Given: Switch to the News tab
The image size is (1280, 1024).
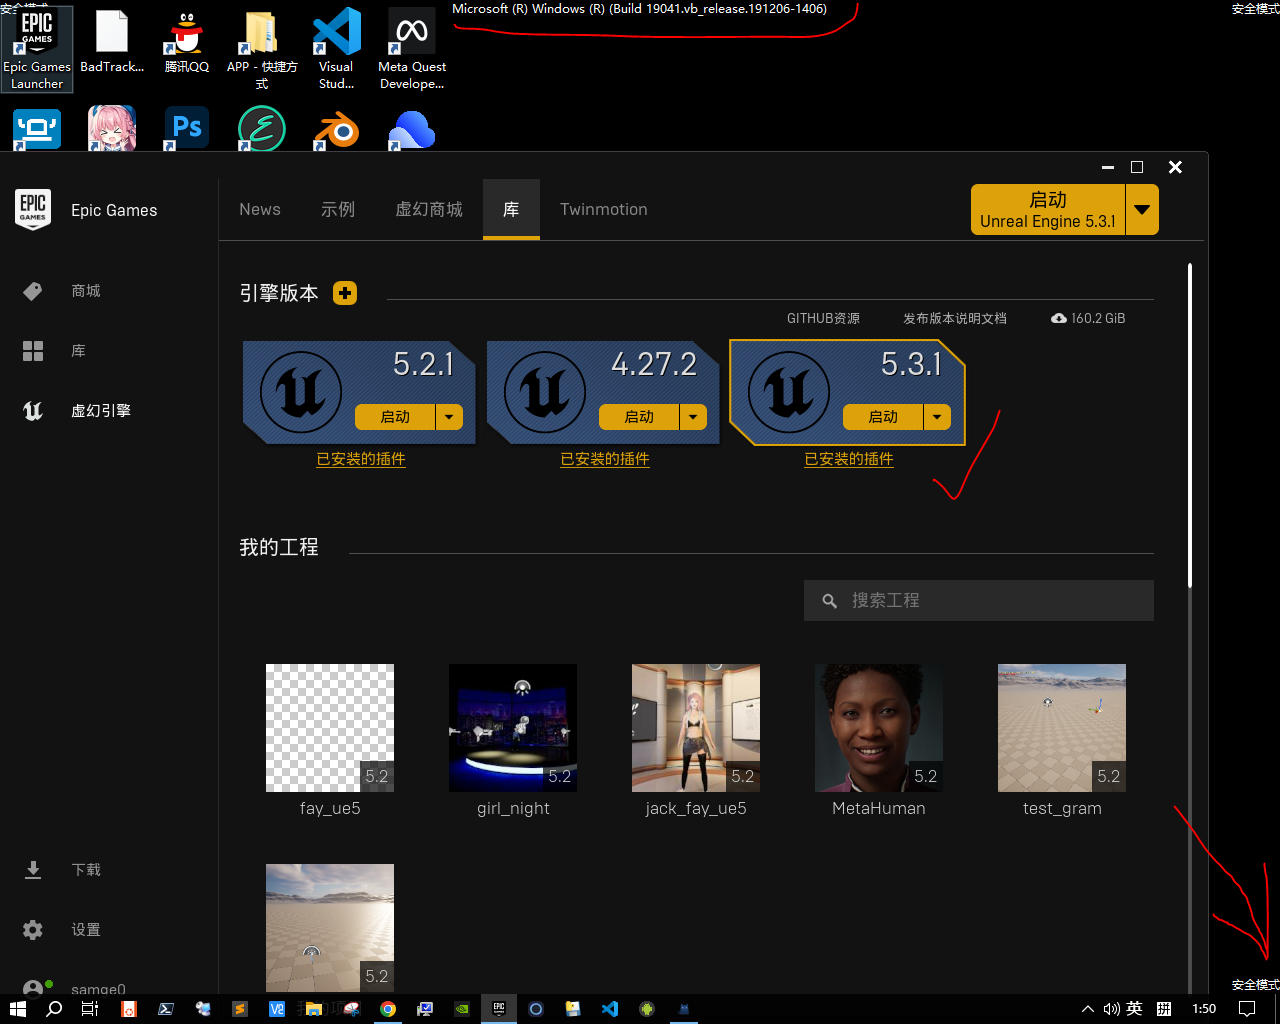Looking at the screenshot, I should point(260,209).
